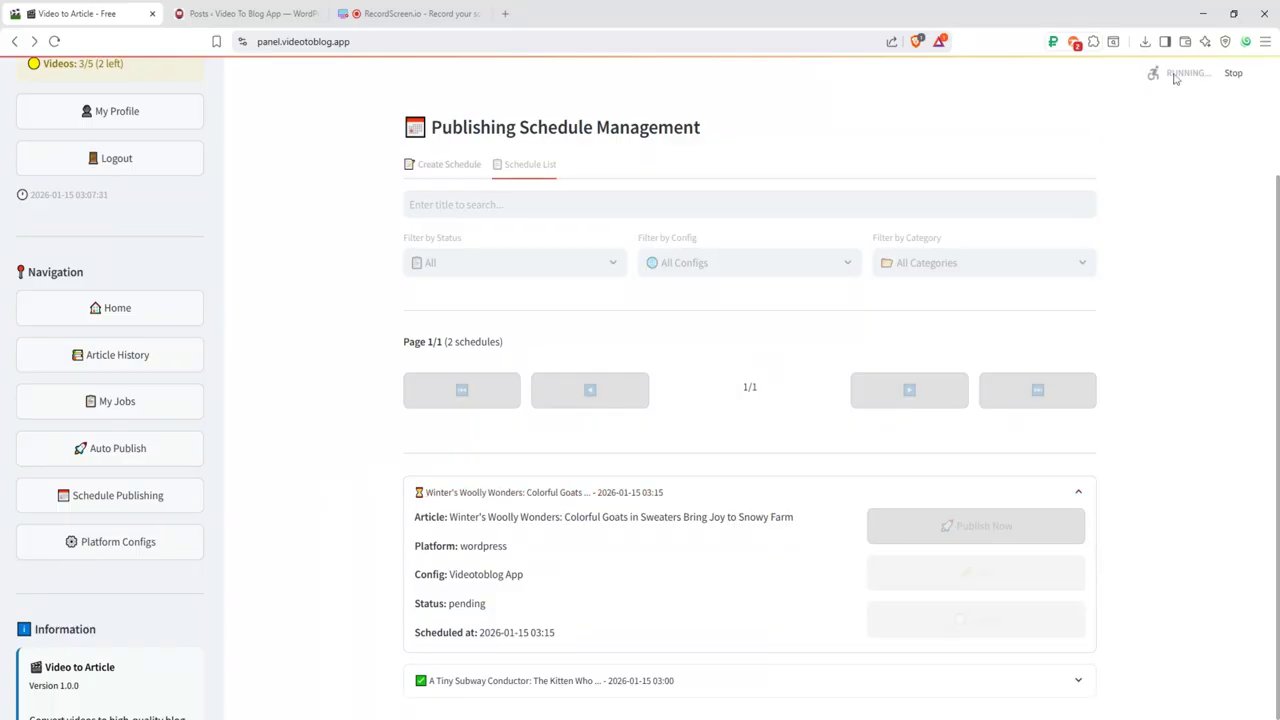Viewport: 1280px width, 720px height.
Task: Open the All Configs dropdown
Action: point(748,262)
